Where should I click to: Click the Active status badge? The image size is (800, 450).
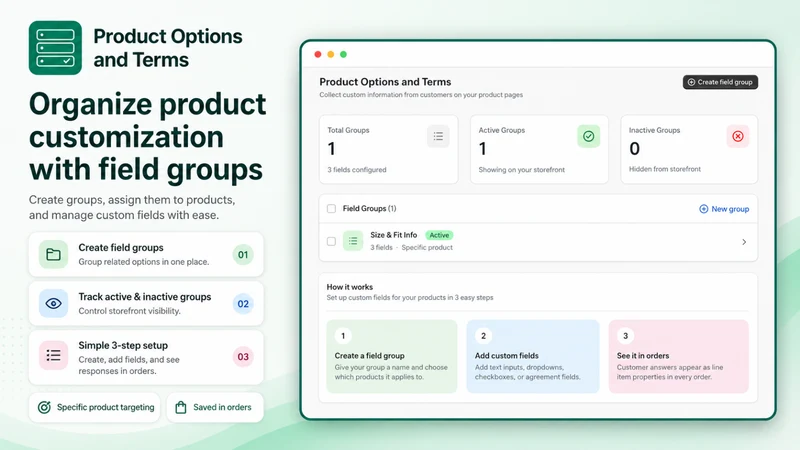439,235
